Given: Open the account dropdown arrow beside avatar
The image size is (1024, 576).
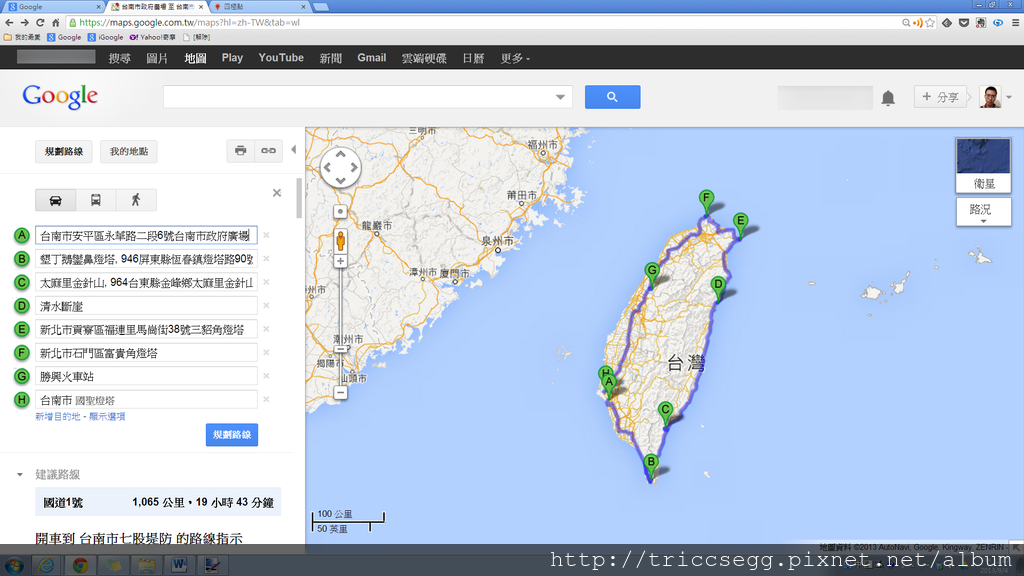Looking at the screenshot, I should (1009, 97).
